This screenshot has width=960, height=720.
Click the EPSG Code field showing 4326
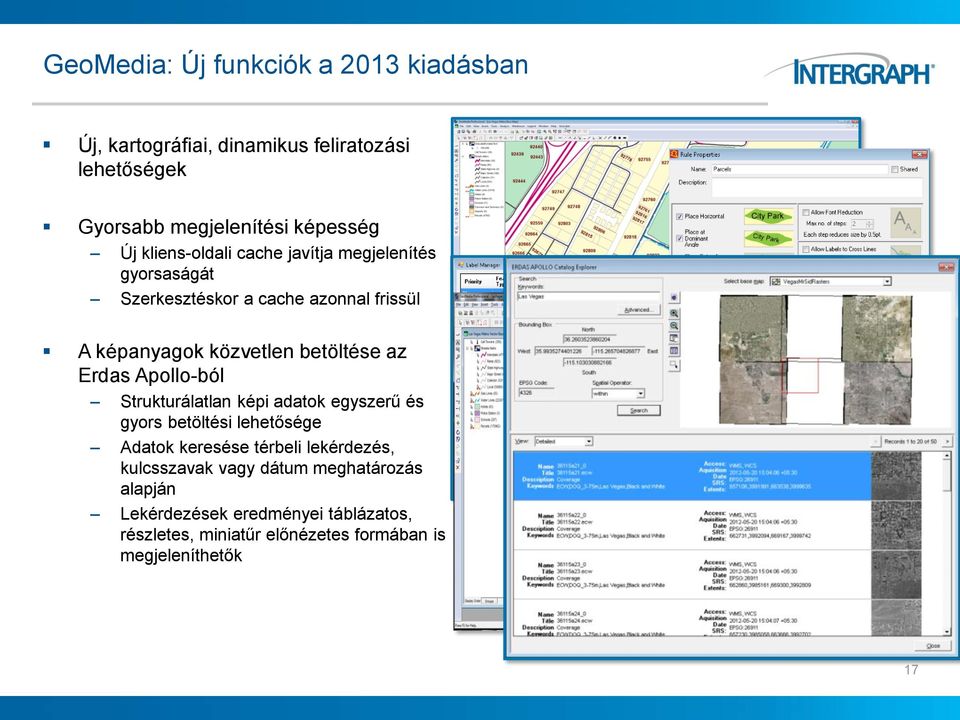(536, 392)
